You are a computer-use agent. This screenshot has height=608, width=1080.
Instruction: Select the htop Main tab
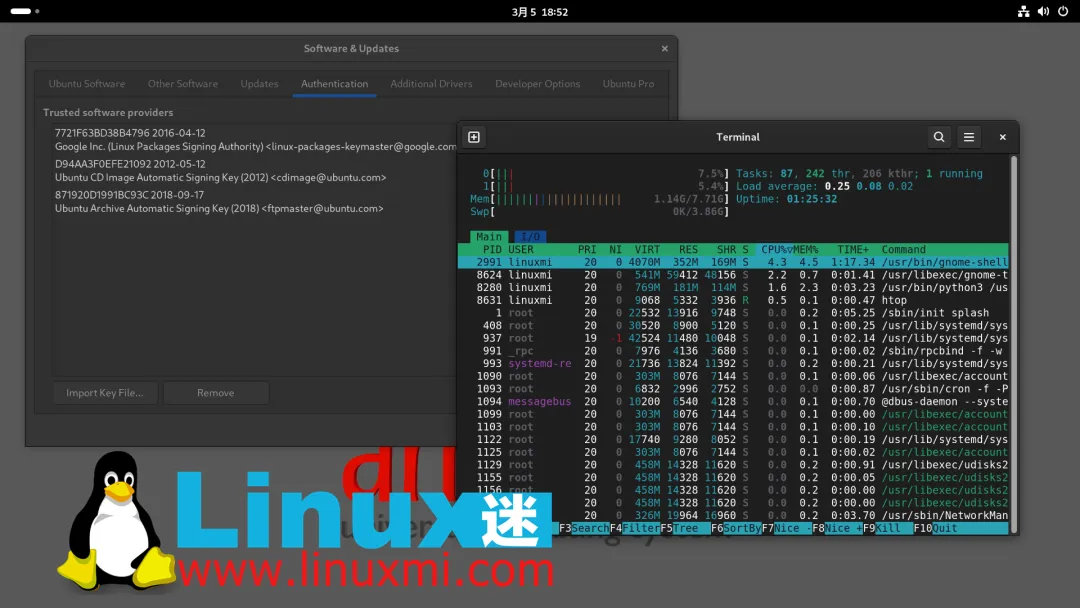(489, 237)
